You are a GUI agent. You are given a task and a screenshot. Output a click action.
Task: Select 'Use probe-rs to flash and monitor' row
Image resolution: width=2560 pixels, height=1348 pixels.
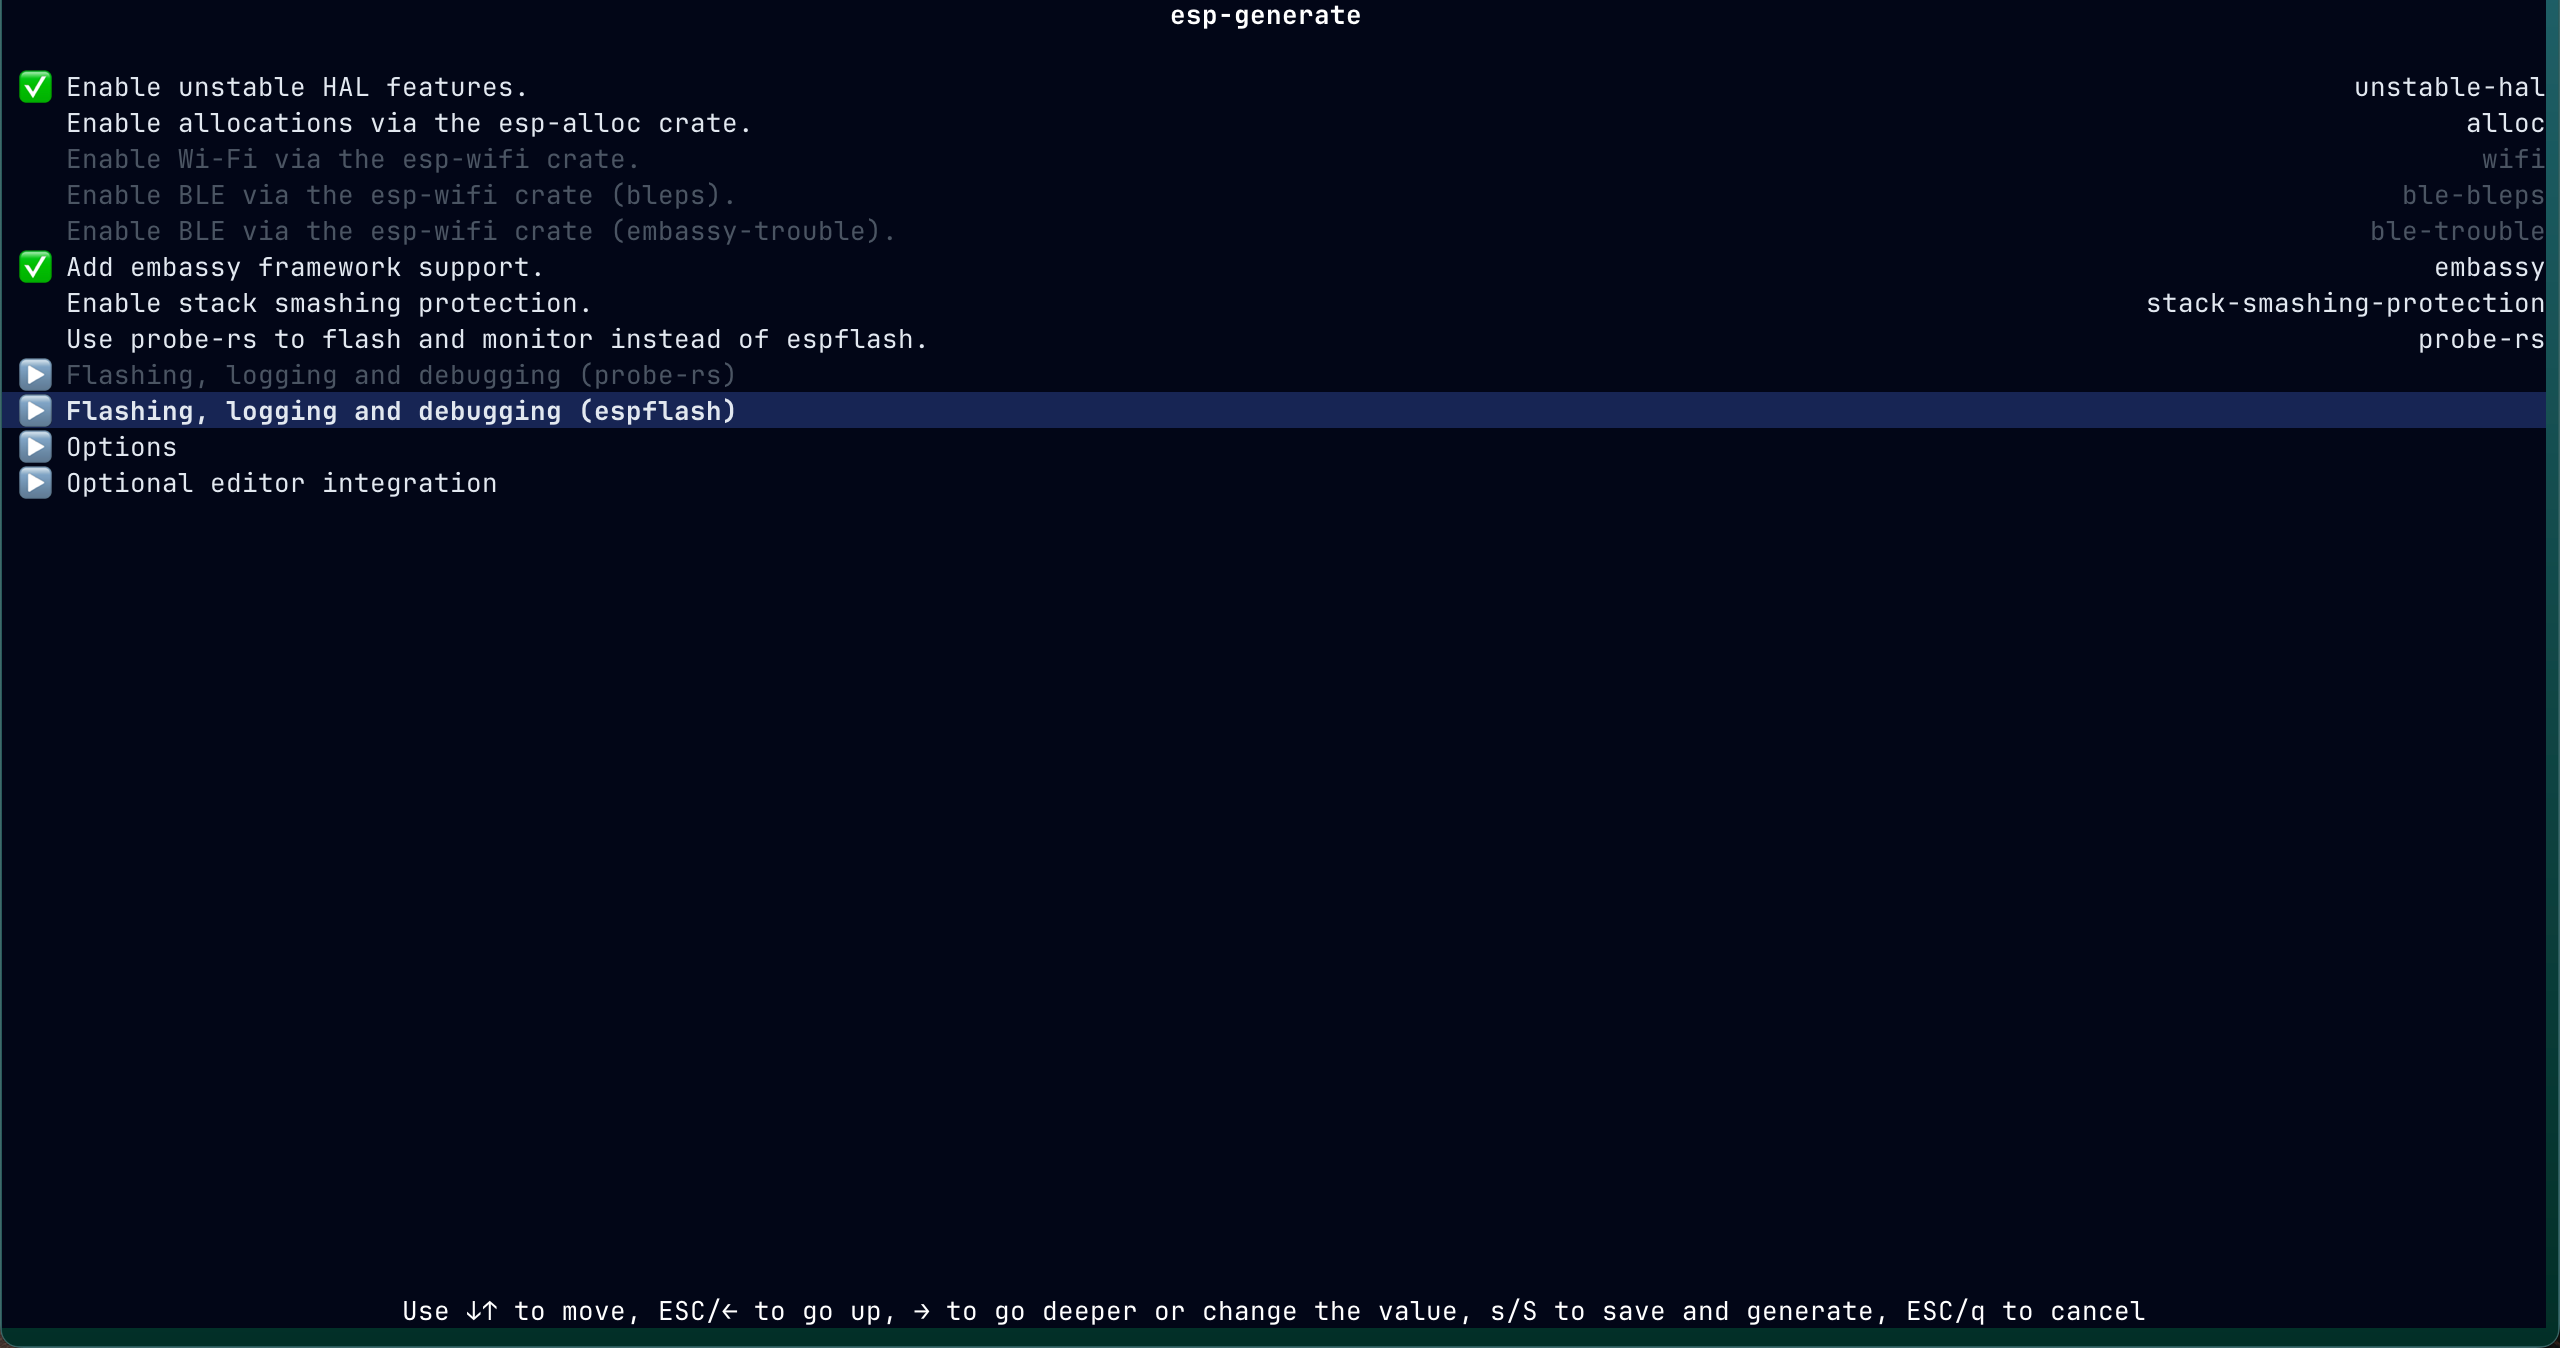(1273, 339)
